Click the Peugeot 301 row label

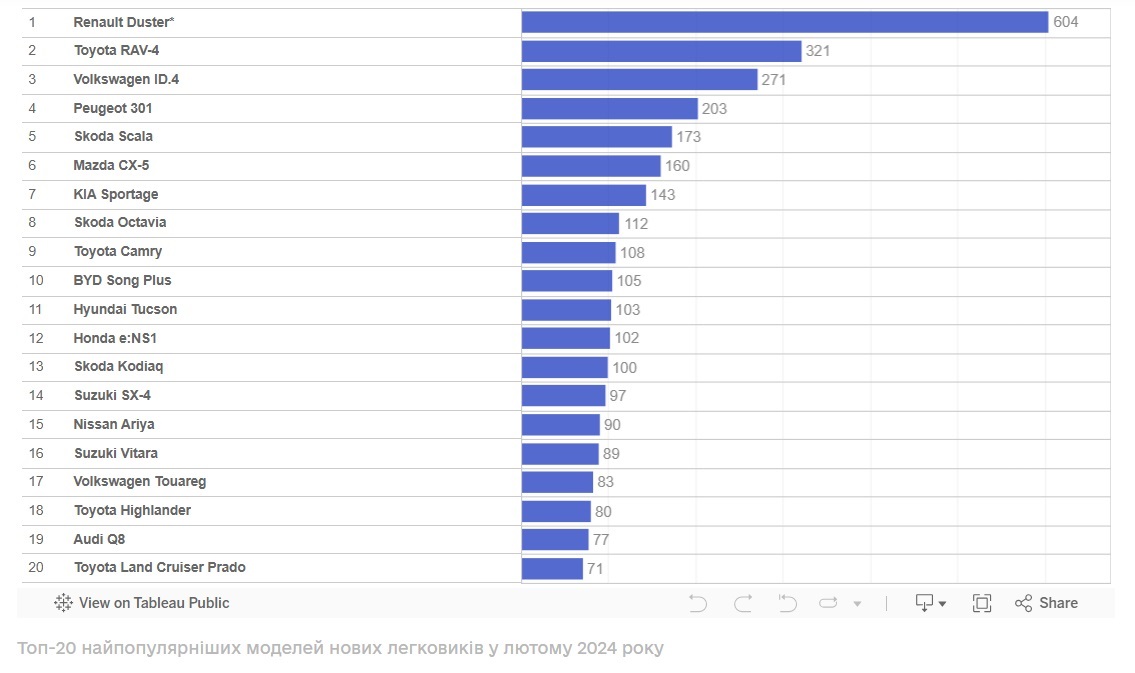pos(113,108)
